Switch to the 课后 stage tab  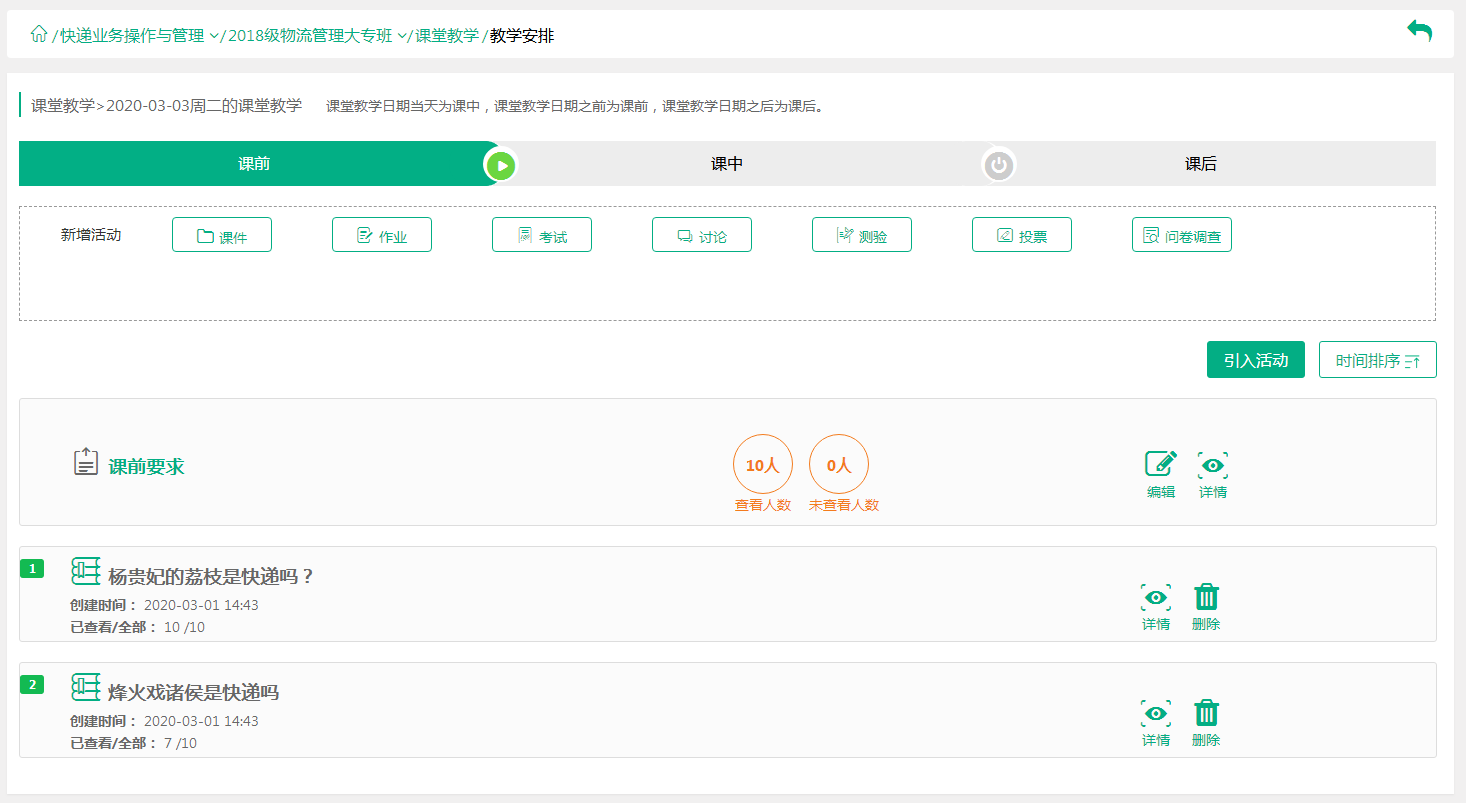pos(1200,164)
